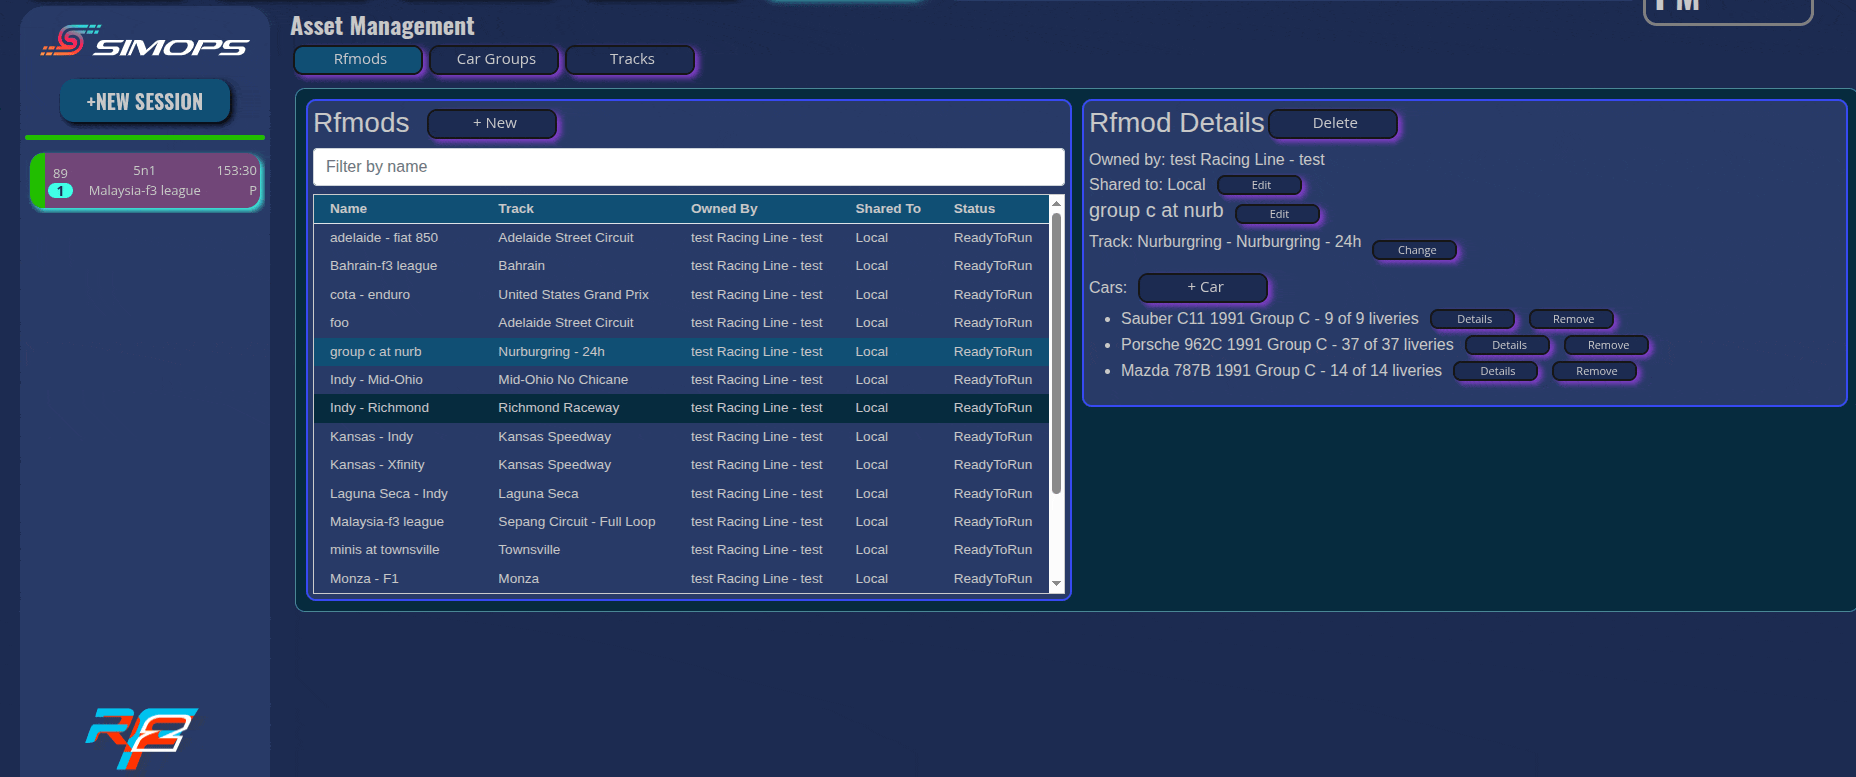Sort by the Track column header
Viewport: 1856px width, 777px height.
(516, 209)
